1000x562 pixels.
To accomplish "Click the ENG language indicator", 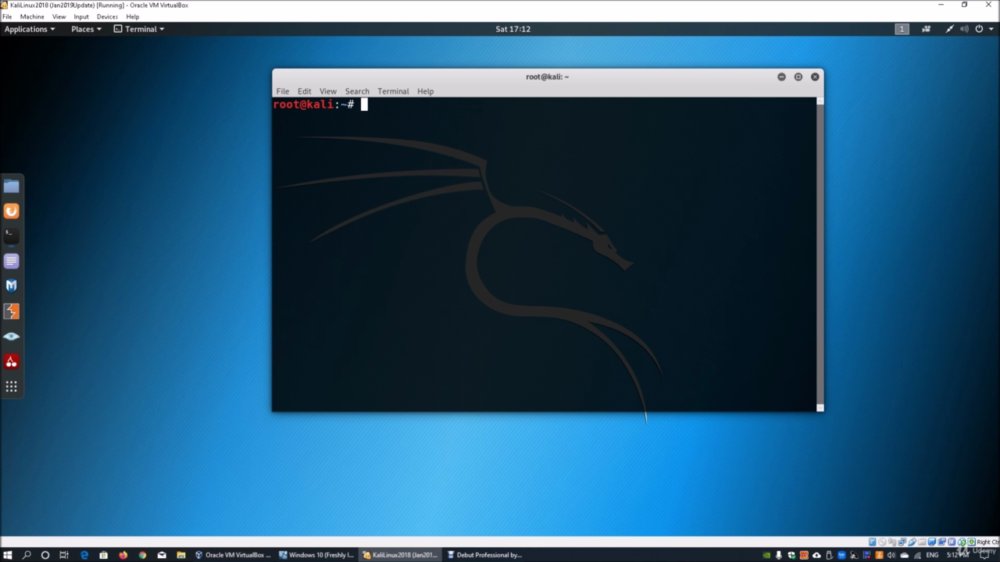I will (932, 555).
